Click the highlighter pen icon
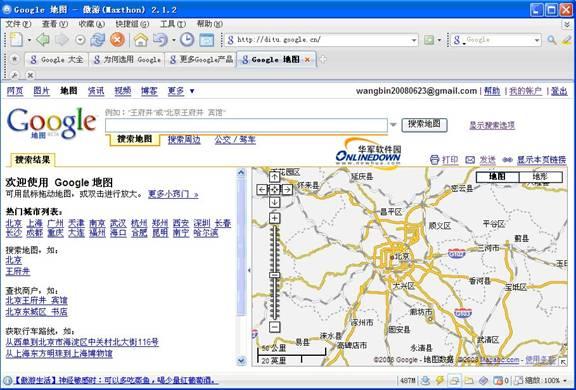 point(567,40)
